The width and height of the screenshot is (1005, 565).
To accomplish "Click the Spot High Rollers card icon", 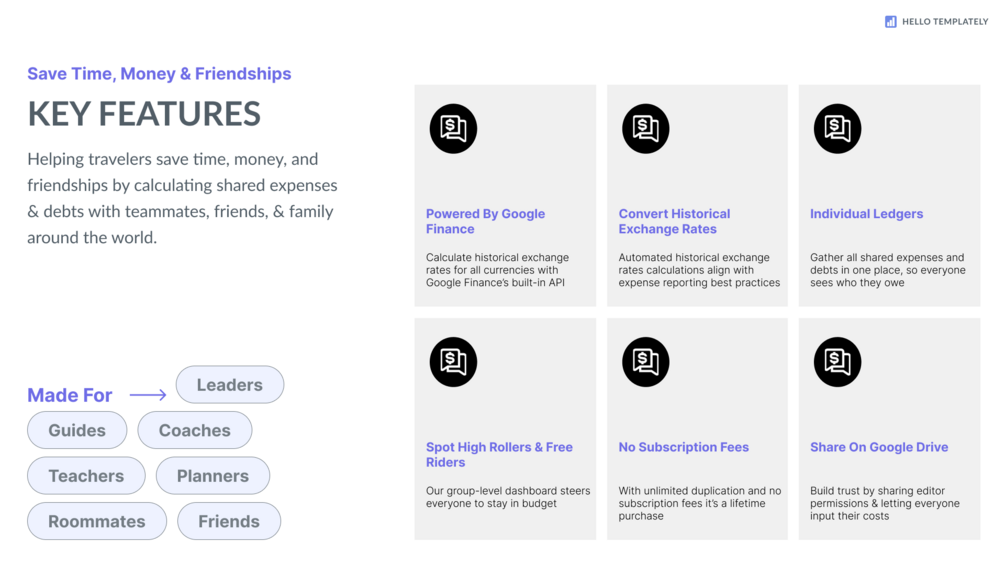I will (453, 362).
